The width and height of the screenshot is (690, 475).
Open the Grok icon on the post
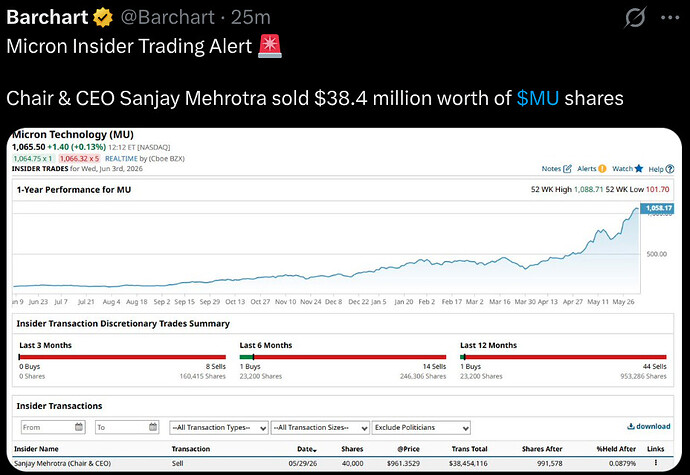click(x=635, y=18)
